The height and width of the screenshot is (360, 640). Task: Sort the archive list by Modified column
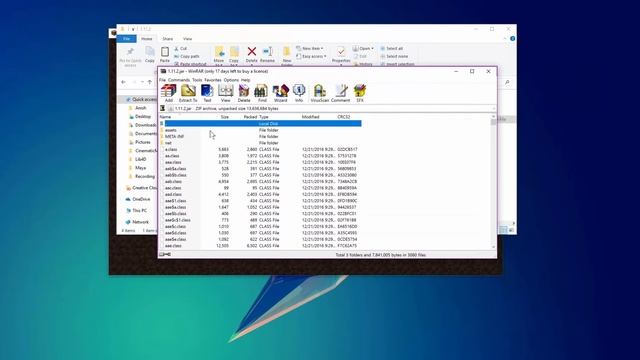point(310,117)
